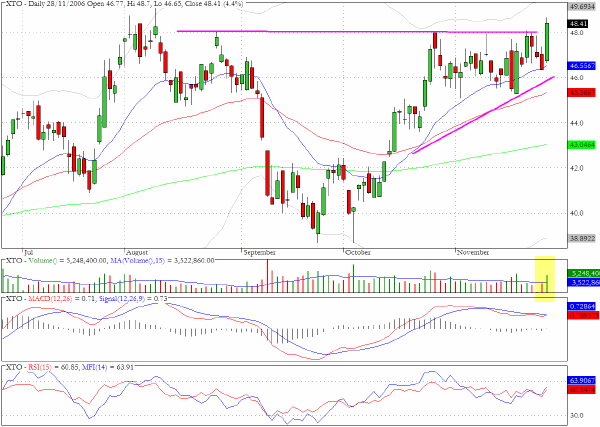
Task: Click the 48.0 price axis label
Action: (x=576, y=33)
